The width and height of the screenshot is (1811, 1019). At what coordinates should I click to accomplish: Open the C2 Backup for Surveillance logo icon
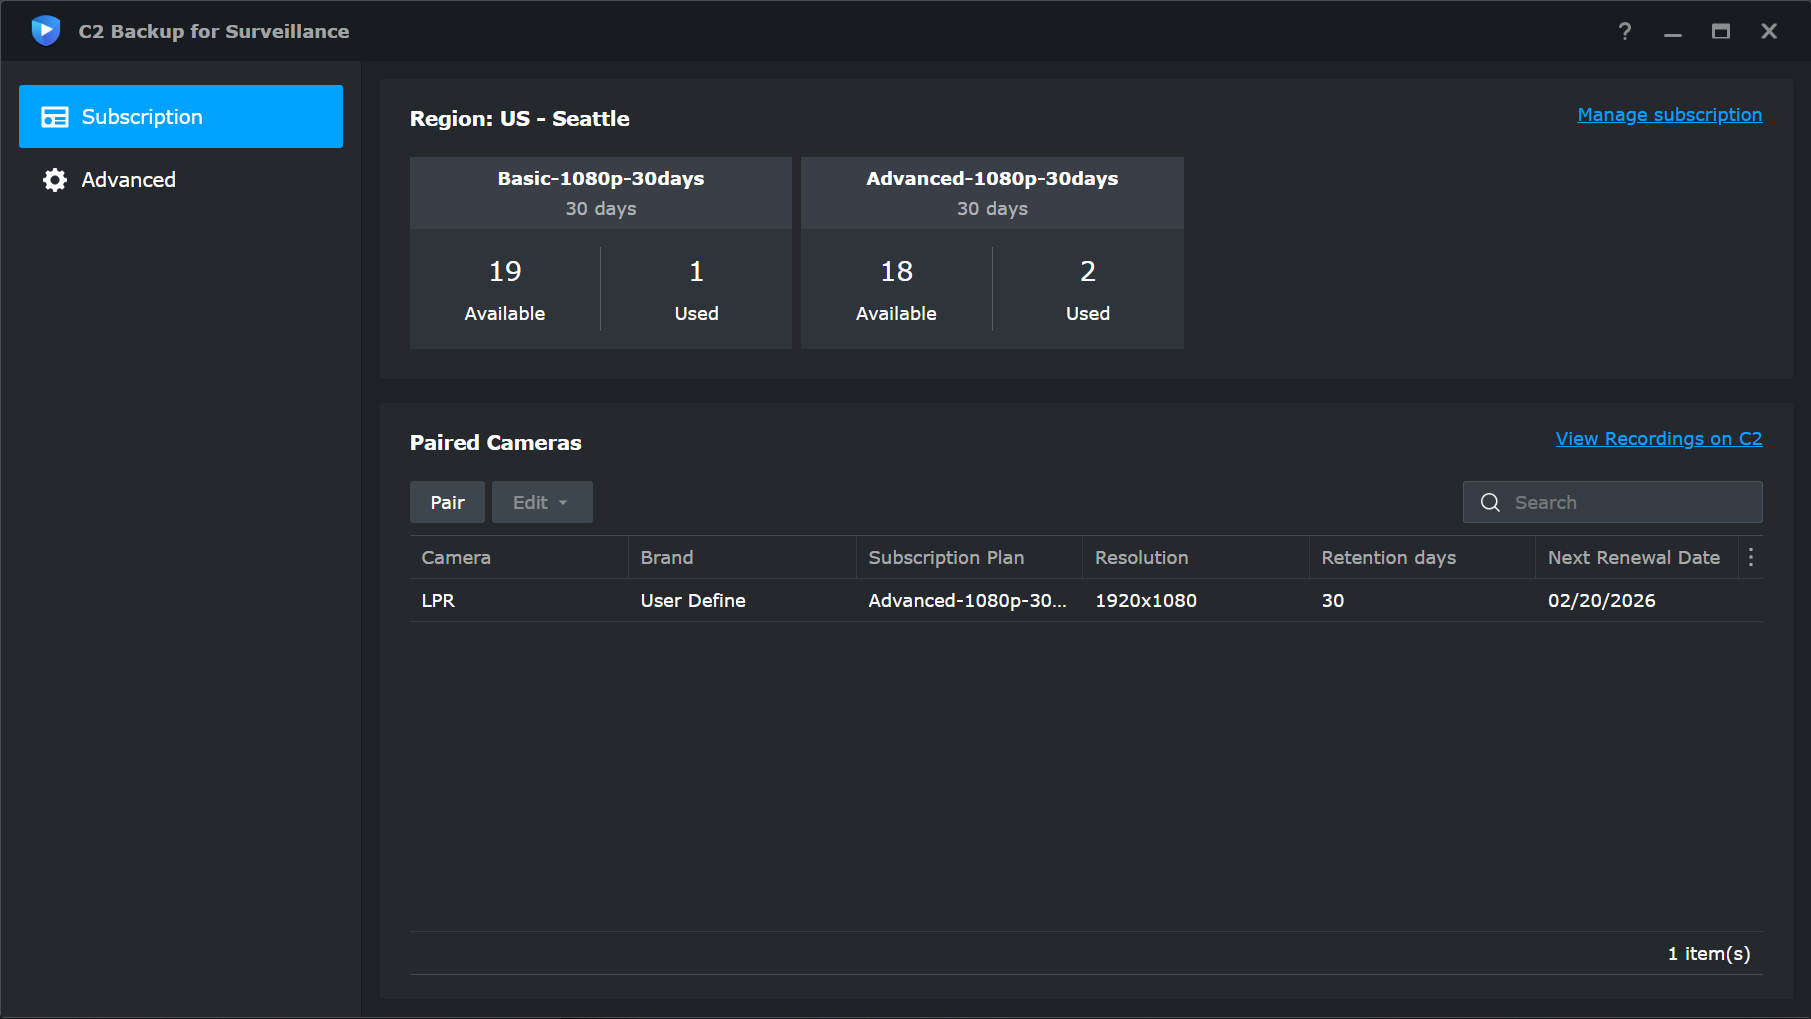(46, 30)
